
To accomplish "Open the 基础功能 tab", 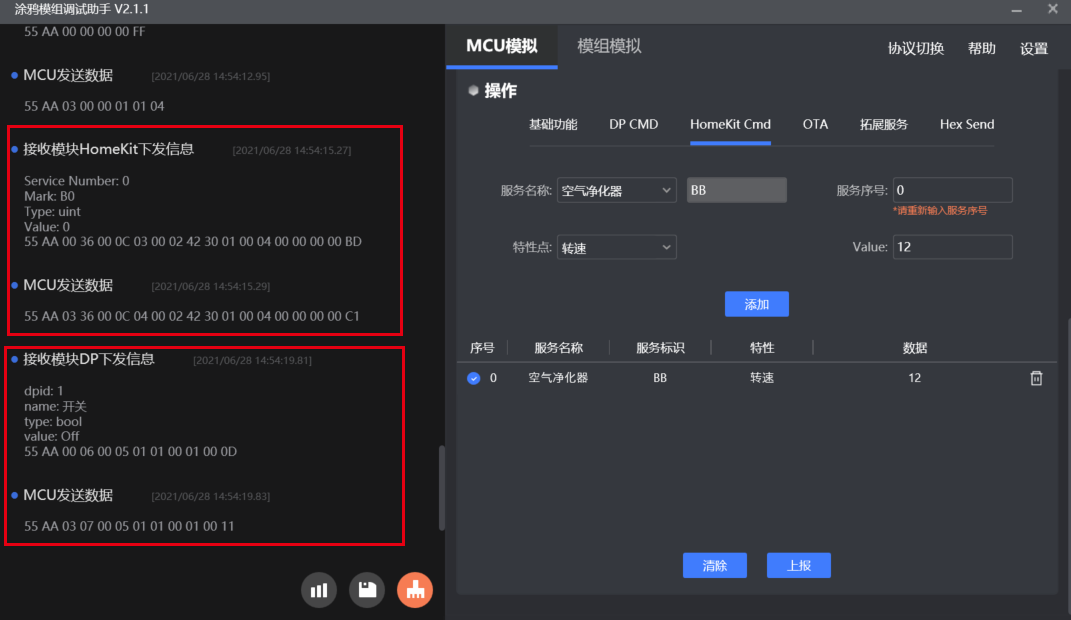I will coord(553,124).
